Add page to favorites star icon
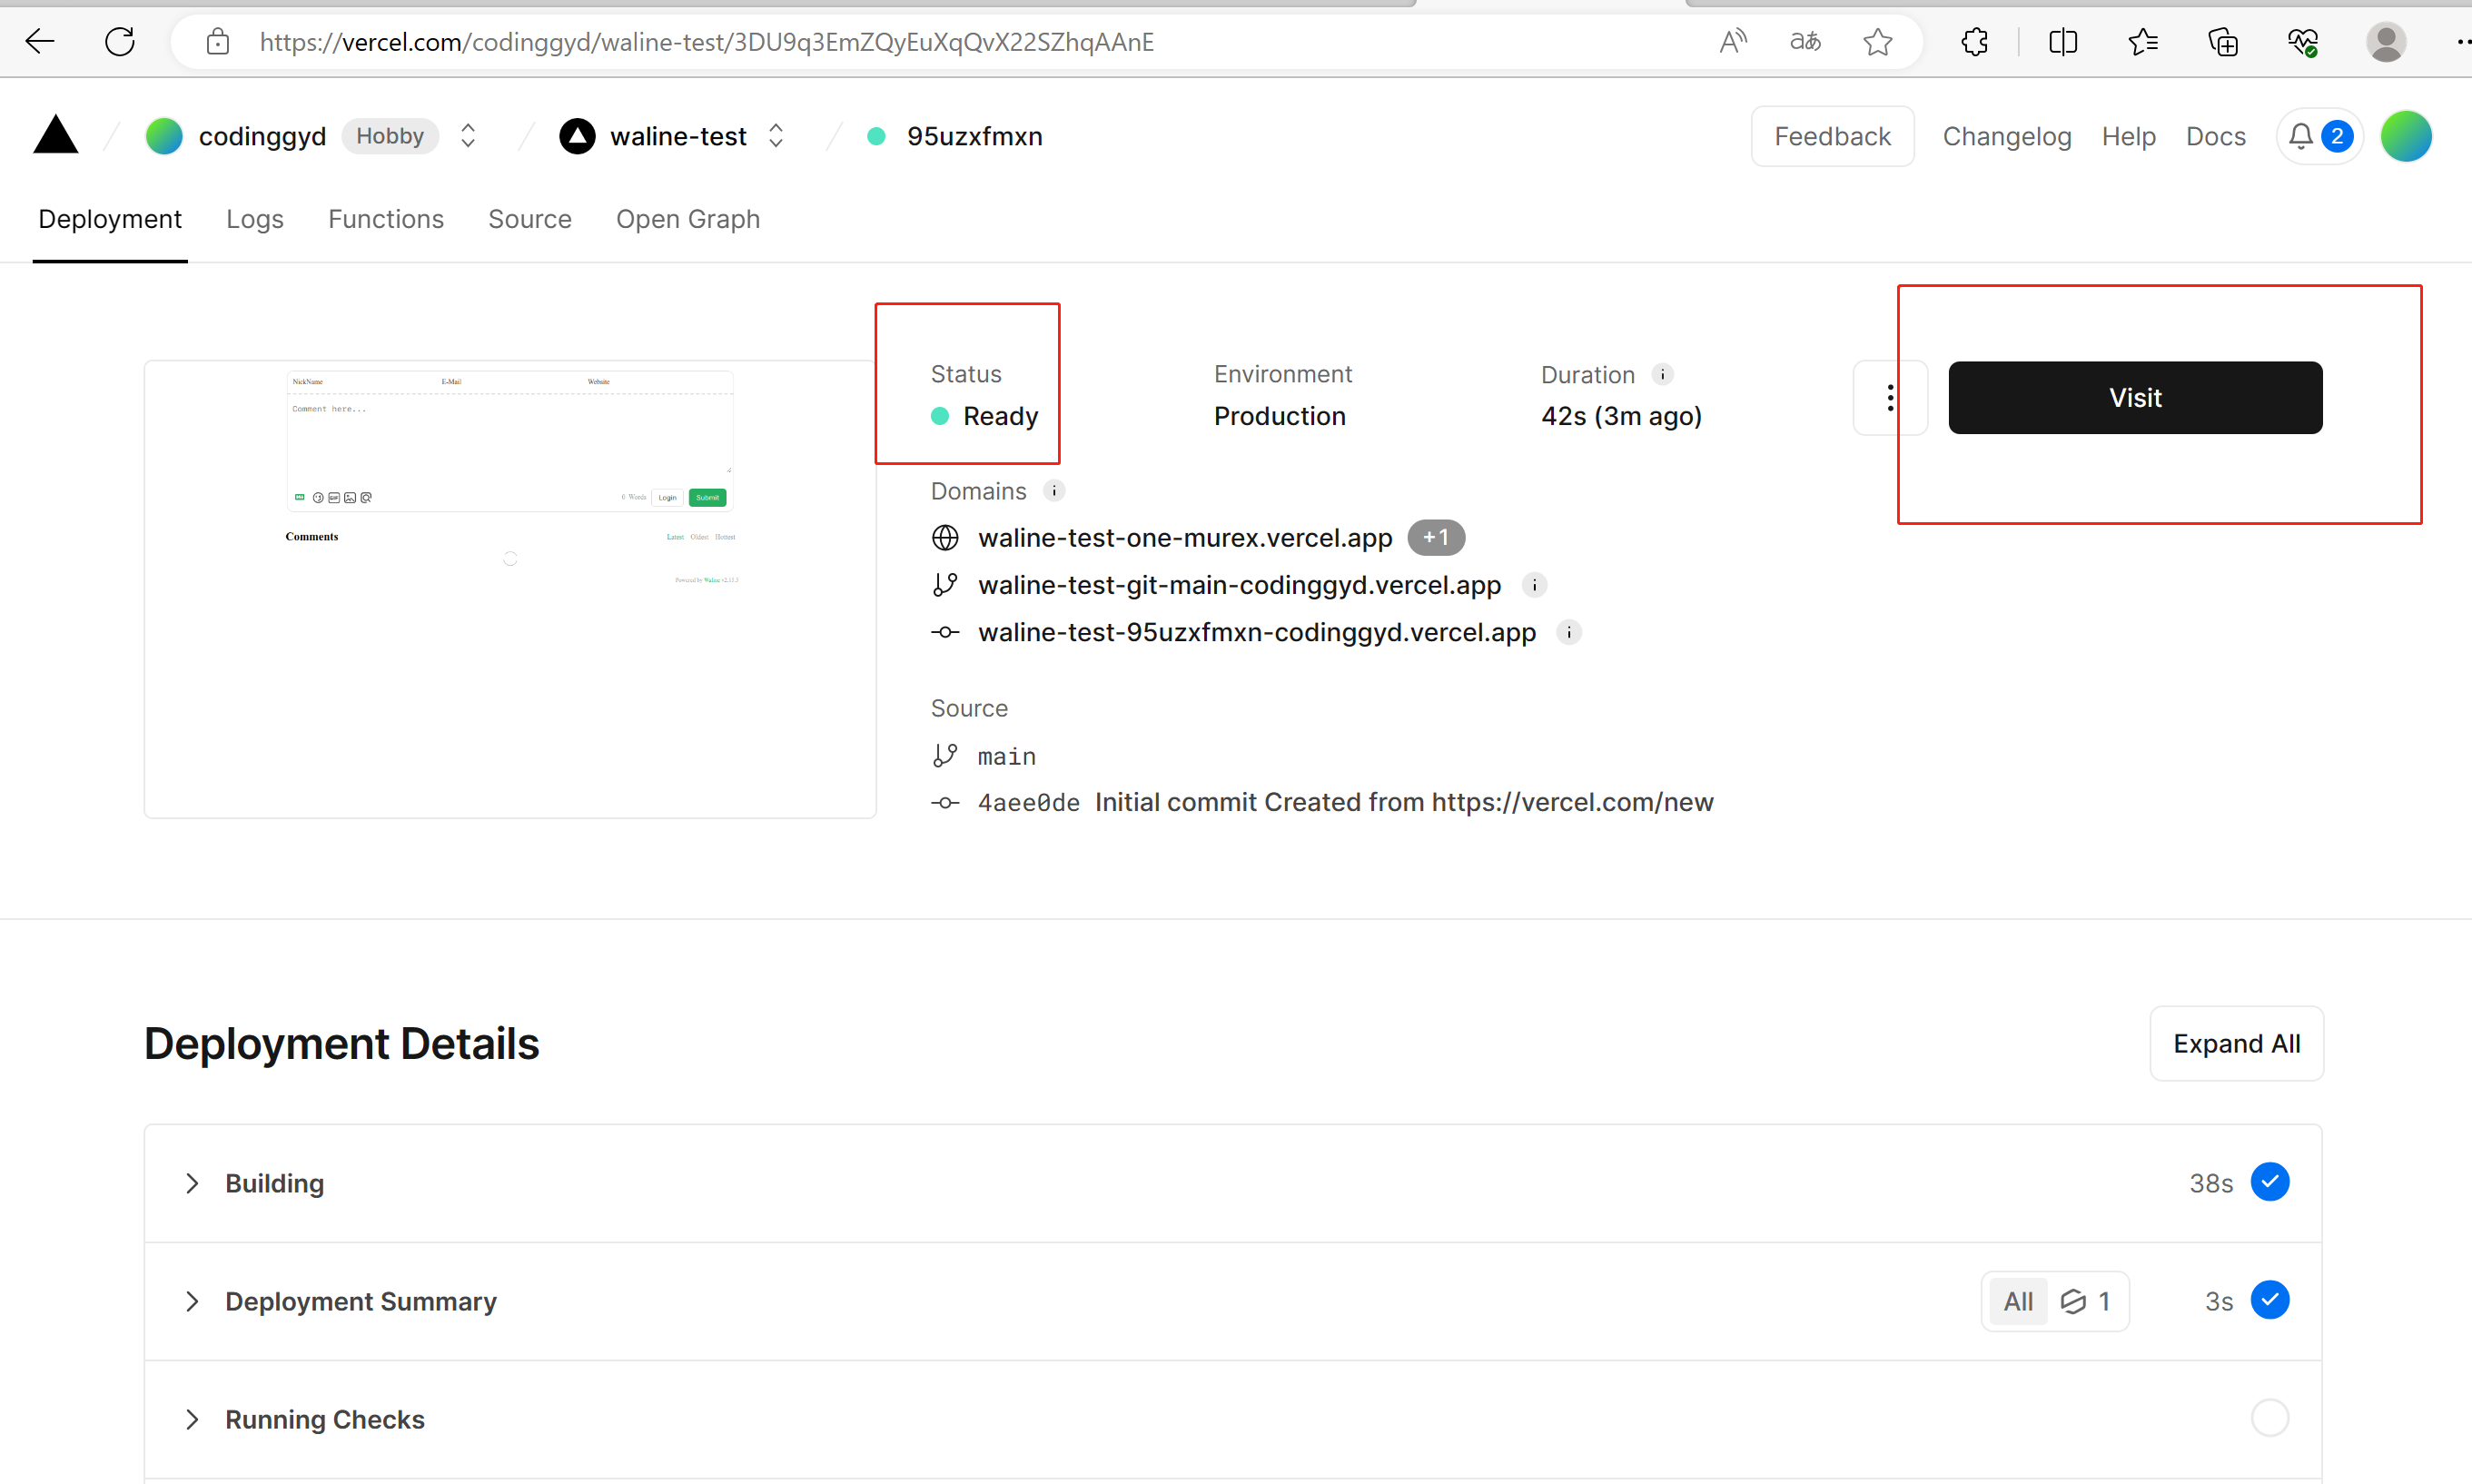This screenshot has height=1484, width=2472. click(x=1877, y=42)
